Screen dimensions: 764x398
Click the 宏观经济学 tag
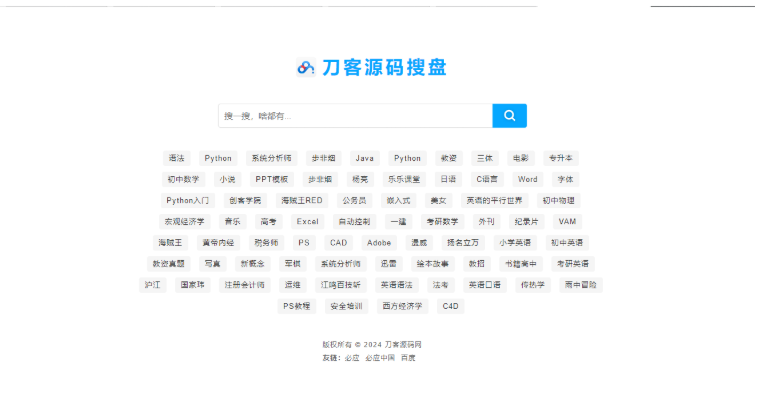click(x=185, y=222)
